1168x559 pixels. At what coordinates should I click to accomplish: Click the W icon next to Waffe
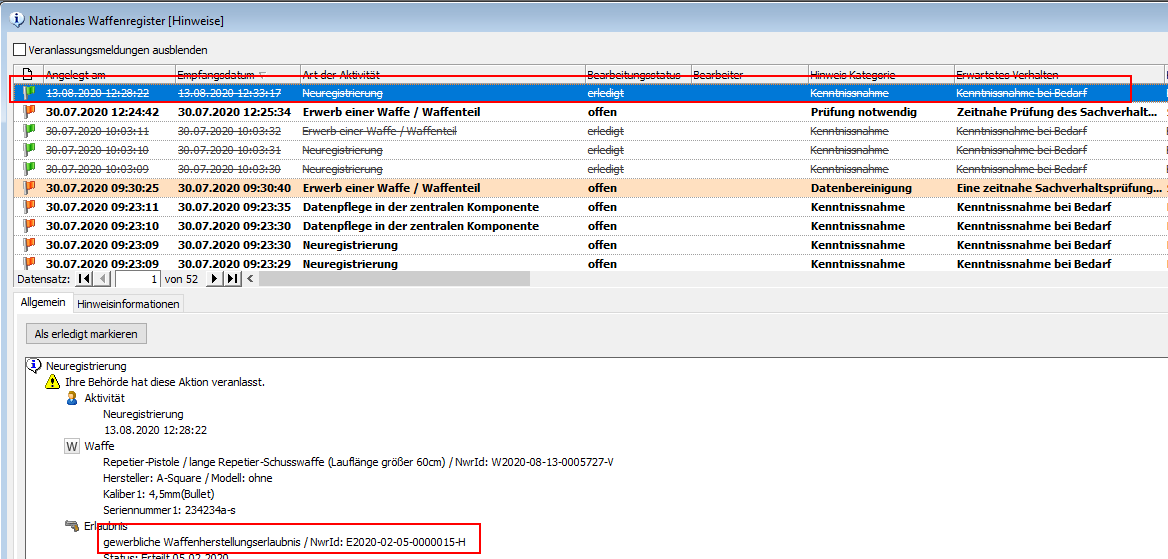pyautogui.click(x=72, y=447)
